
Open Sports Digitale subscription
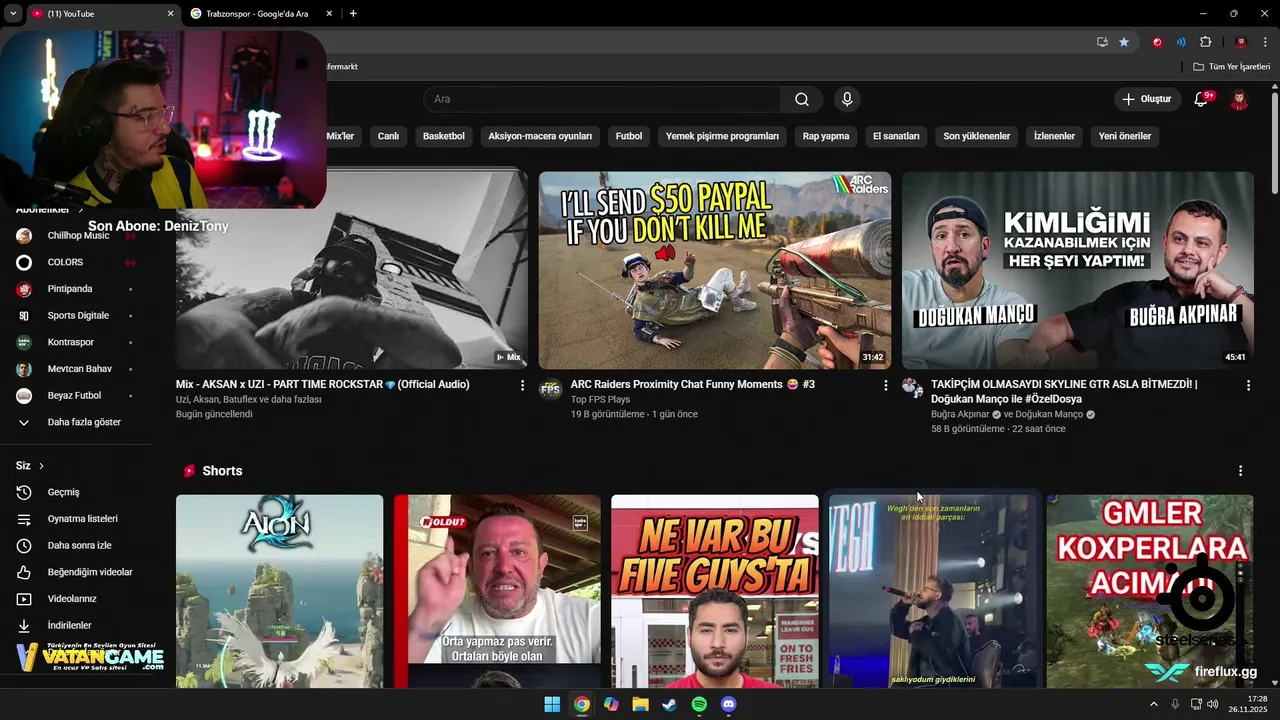pyautogui.click(x=78, y=316)
